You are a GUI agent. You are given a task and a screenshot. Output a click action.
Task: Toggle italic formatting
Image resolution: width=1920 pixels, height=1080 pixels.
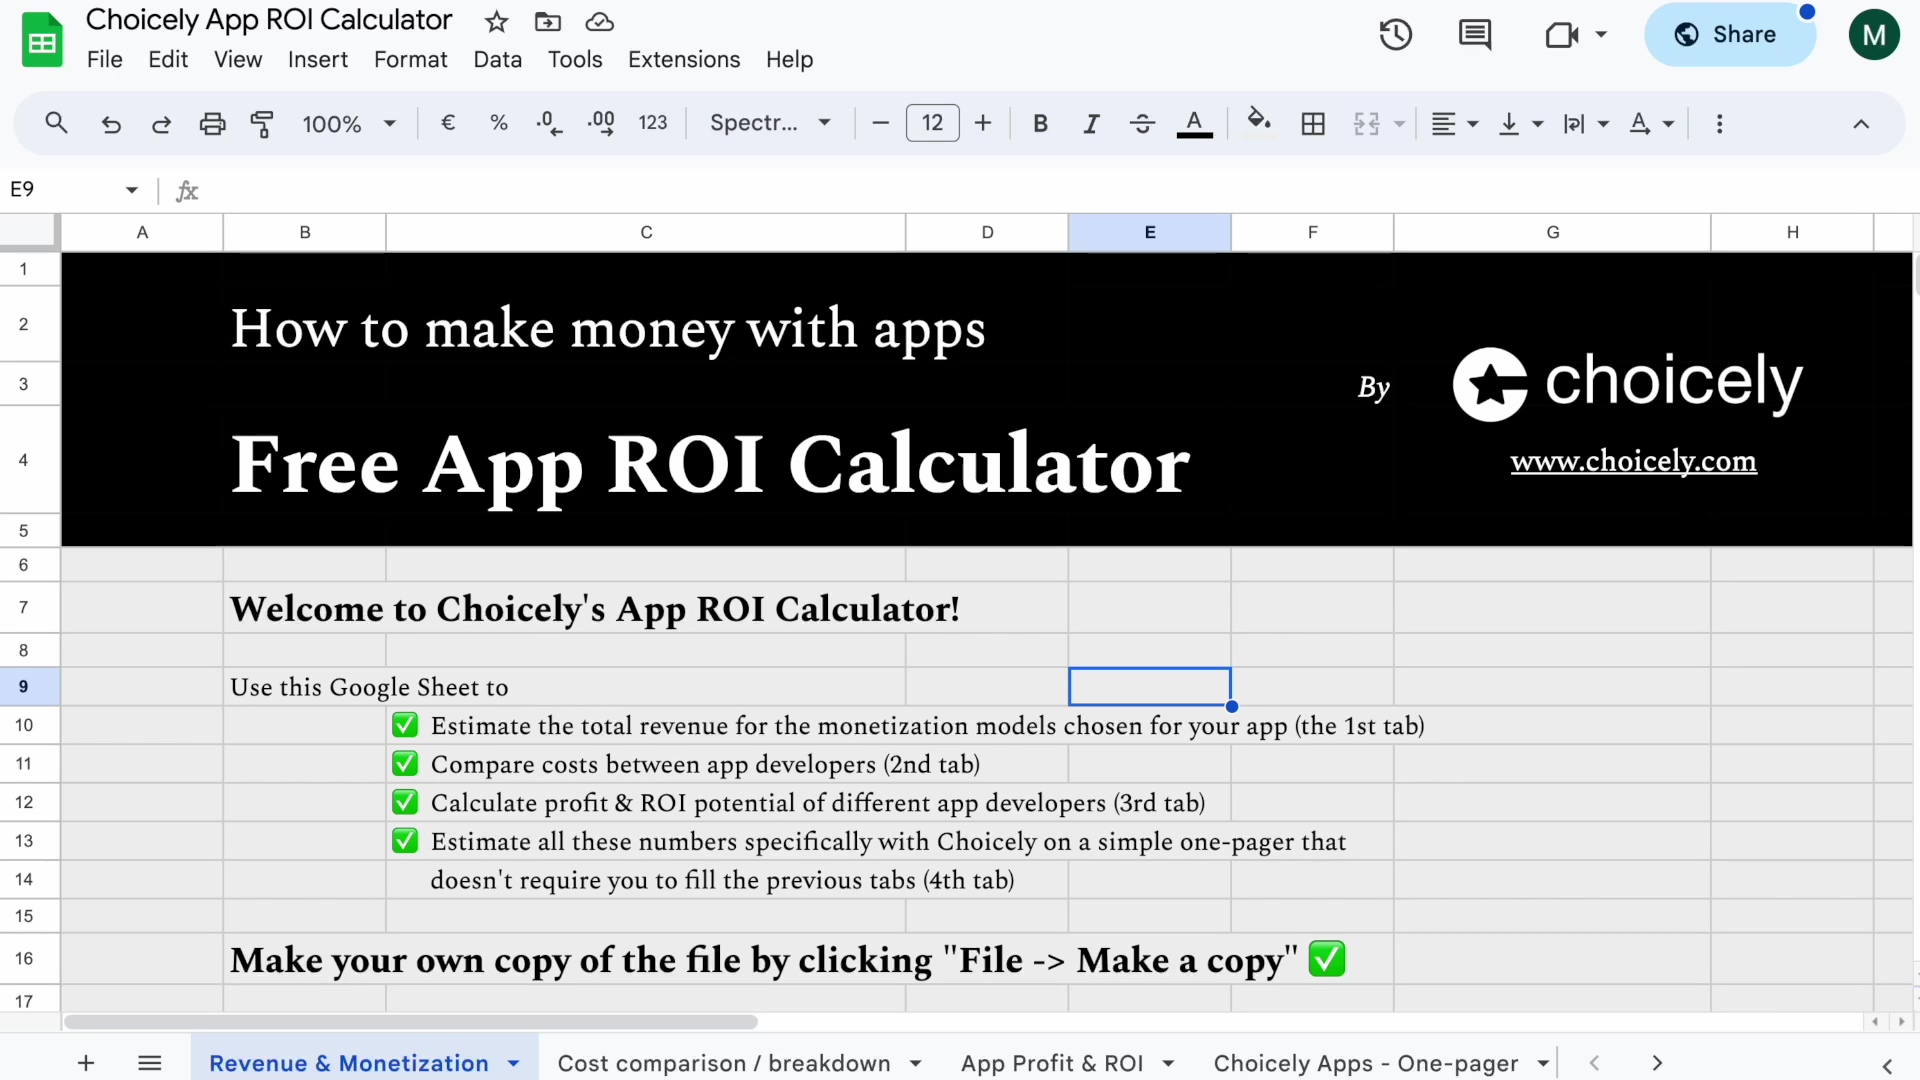pyautogui.click(x=1091, y=124)
